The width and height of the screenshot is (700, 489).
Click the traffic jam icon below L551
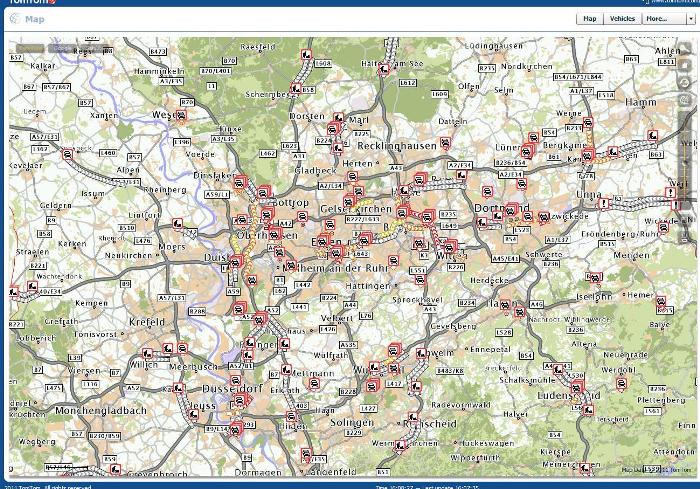420,280
